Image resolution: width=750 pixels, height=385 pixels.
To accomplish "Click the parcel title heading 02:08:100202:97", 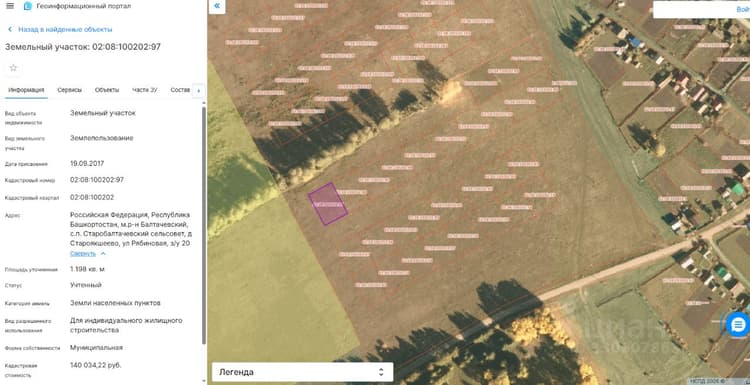I will tap(83, 47).
